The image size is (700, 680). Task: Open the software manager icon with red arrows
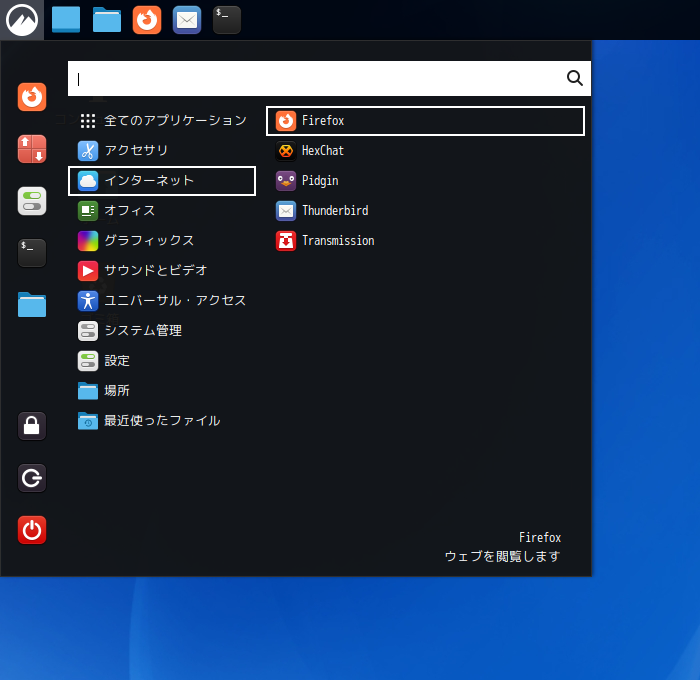[32, 149]
